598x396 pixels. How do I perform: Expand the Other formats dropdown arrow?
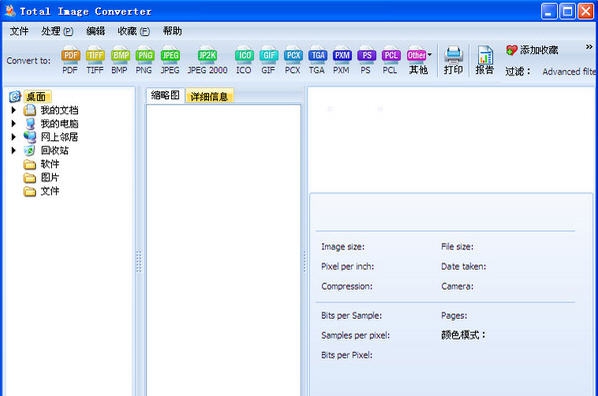click(x=430, y=55)
